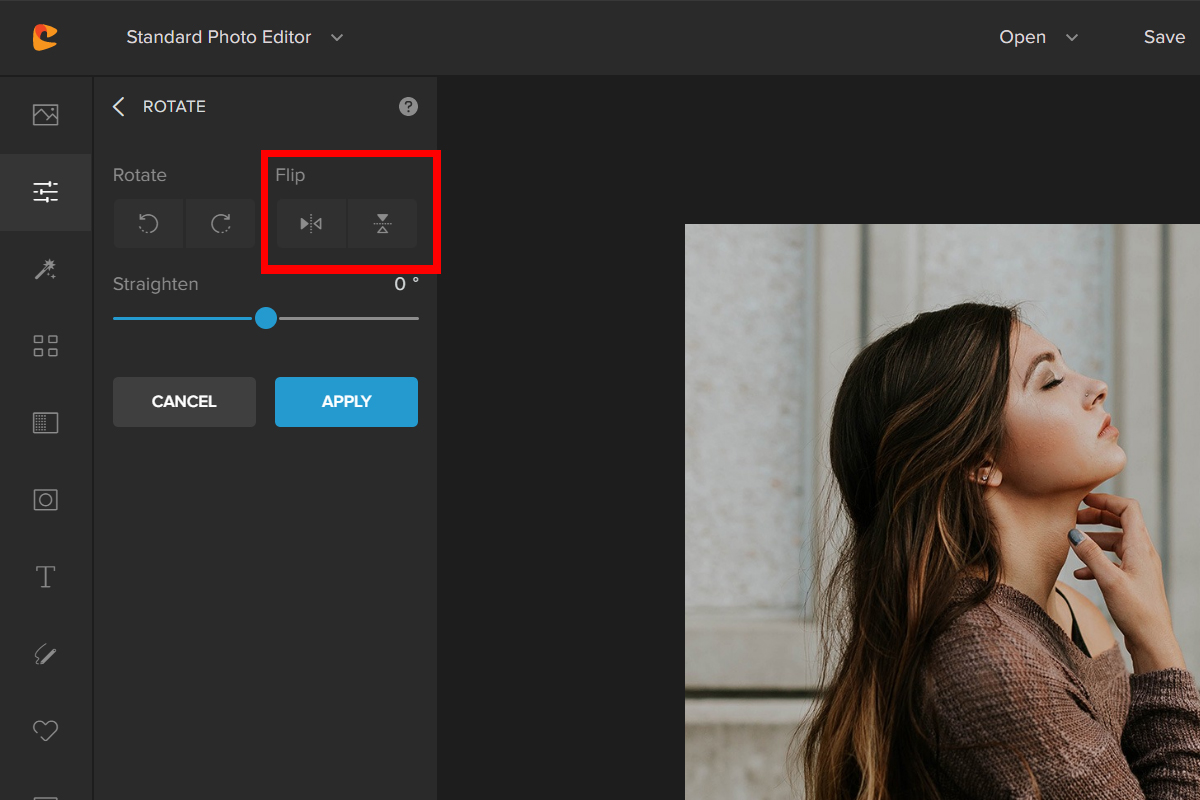Select the Text tool in sidebar
1200x800 pixels.
click(45, 577)
